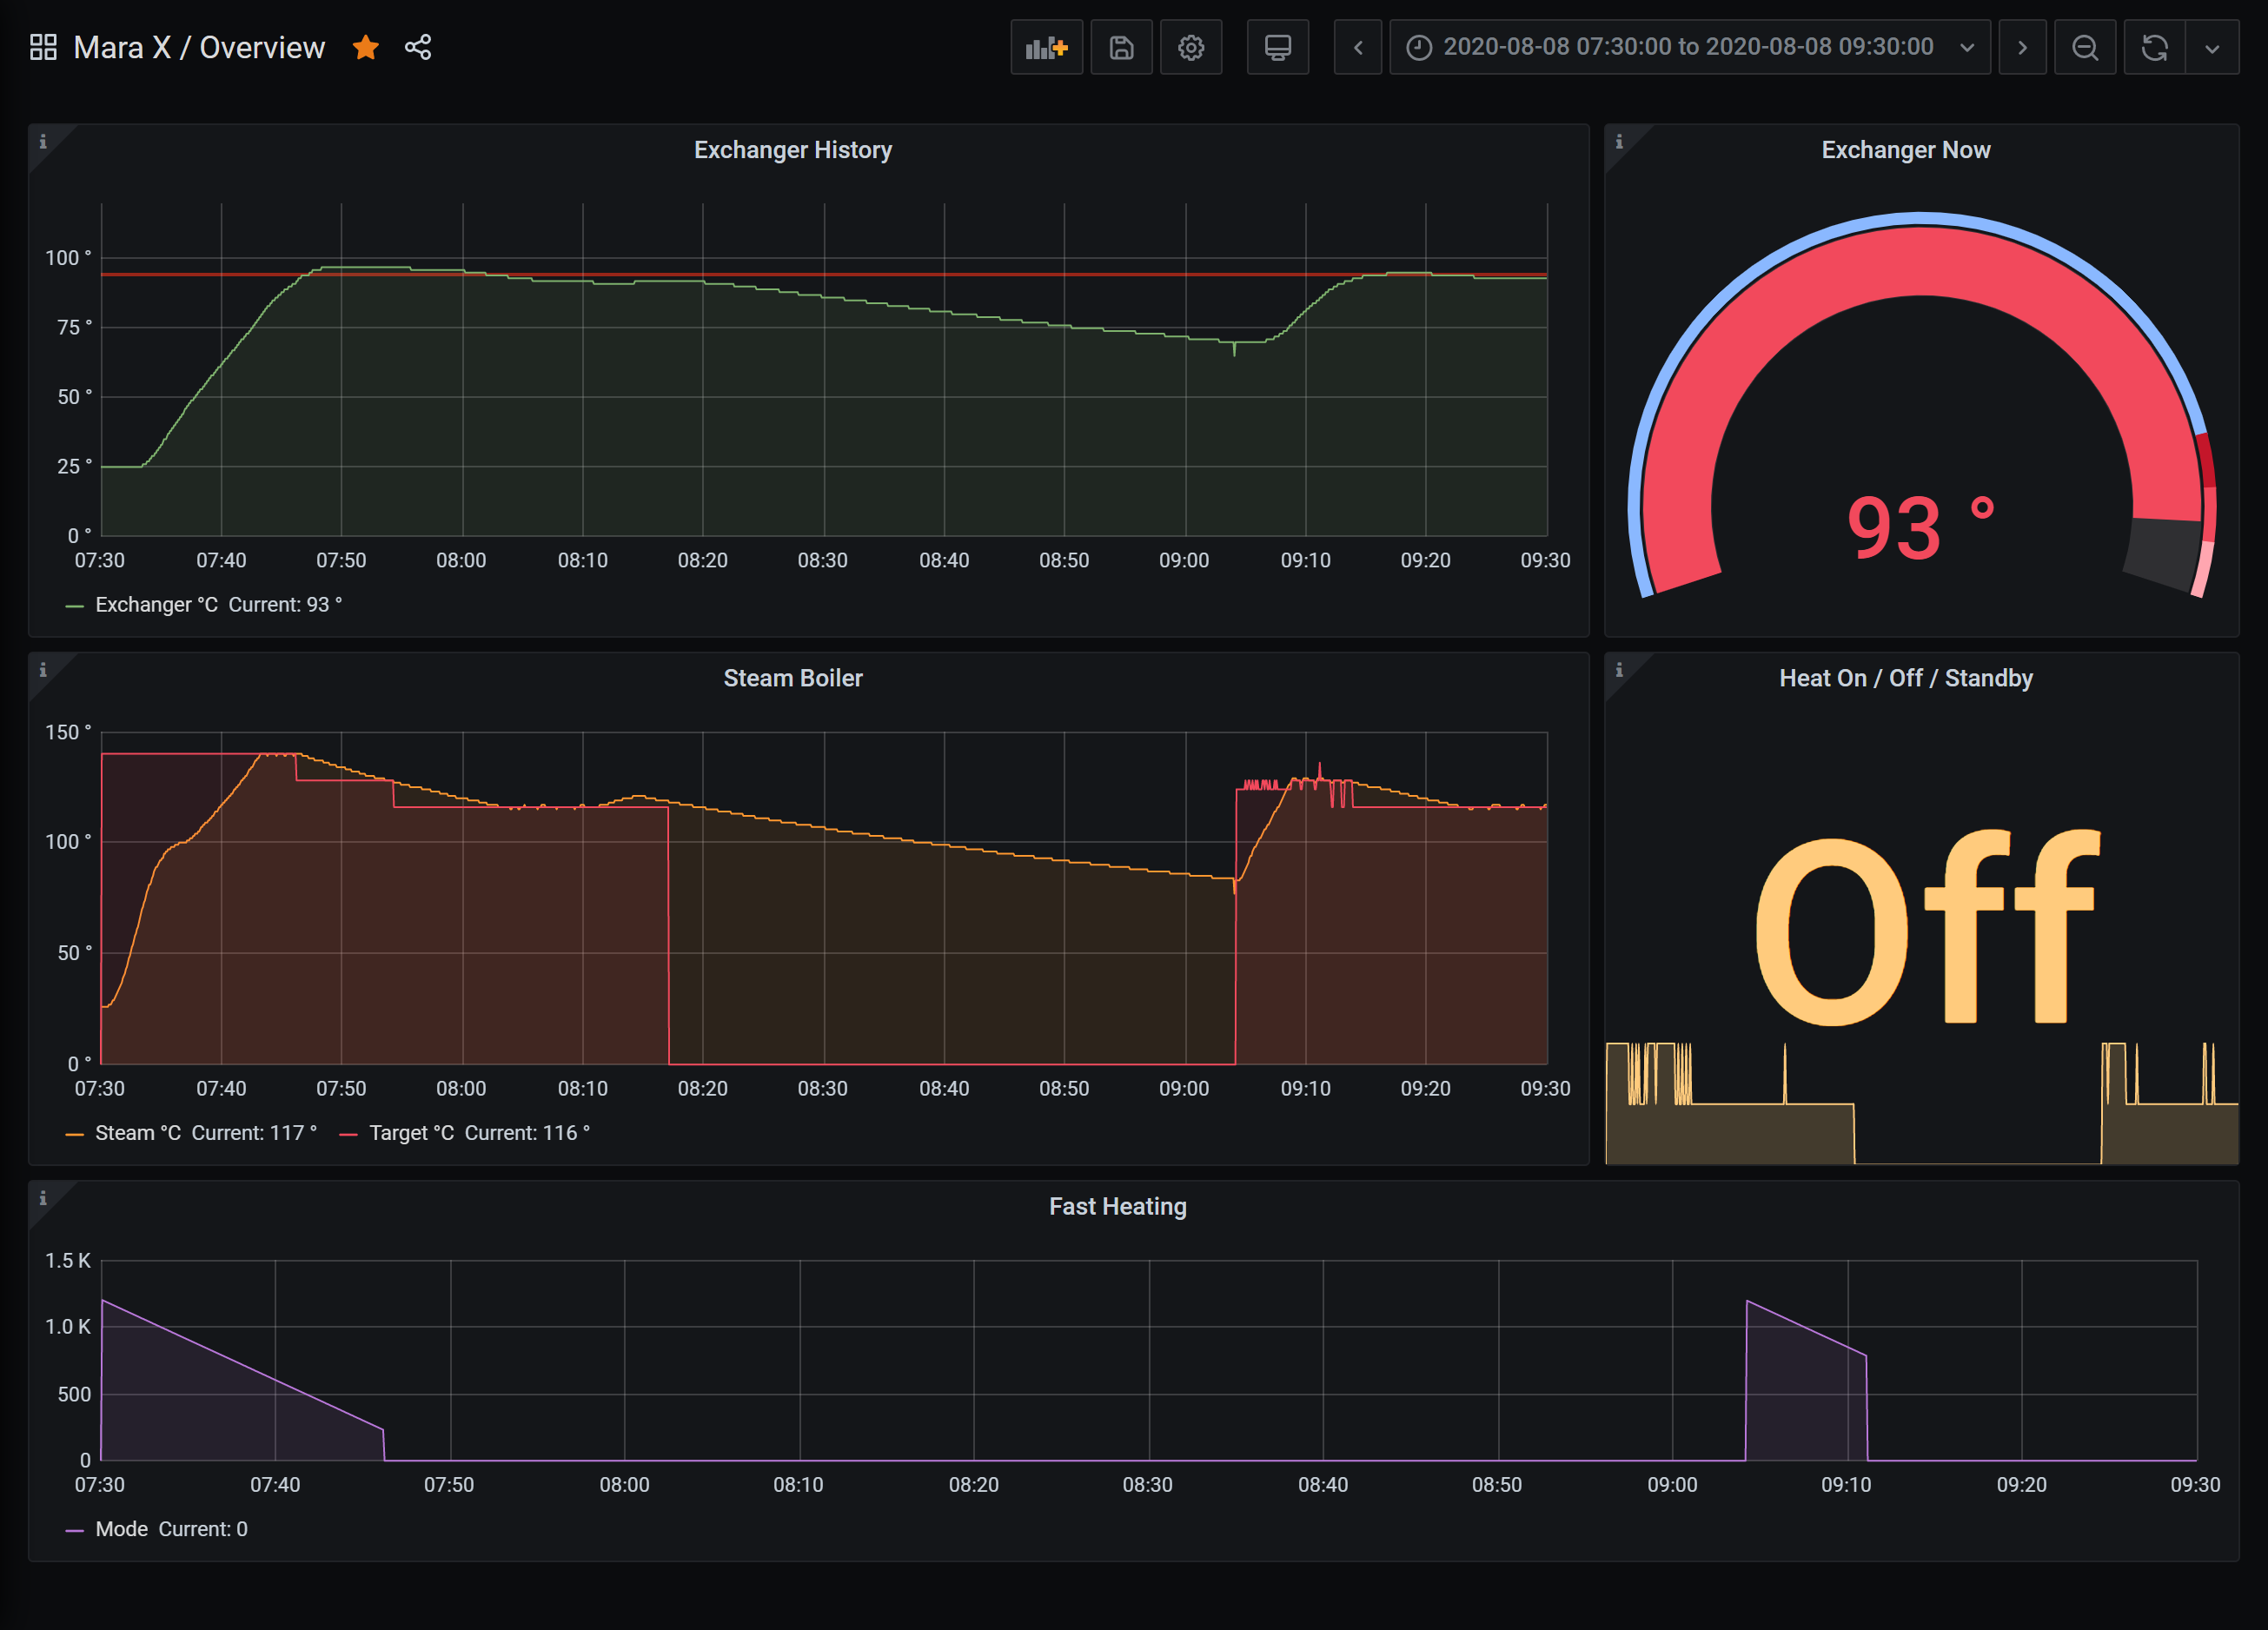Viewport: 2268px width, 1630px height.
Task: Cycle view mode monitor icon
Action: pos(1277,47)
